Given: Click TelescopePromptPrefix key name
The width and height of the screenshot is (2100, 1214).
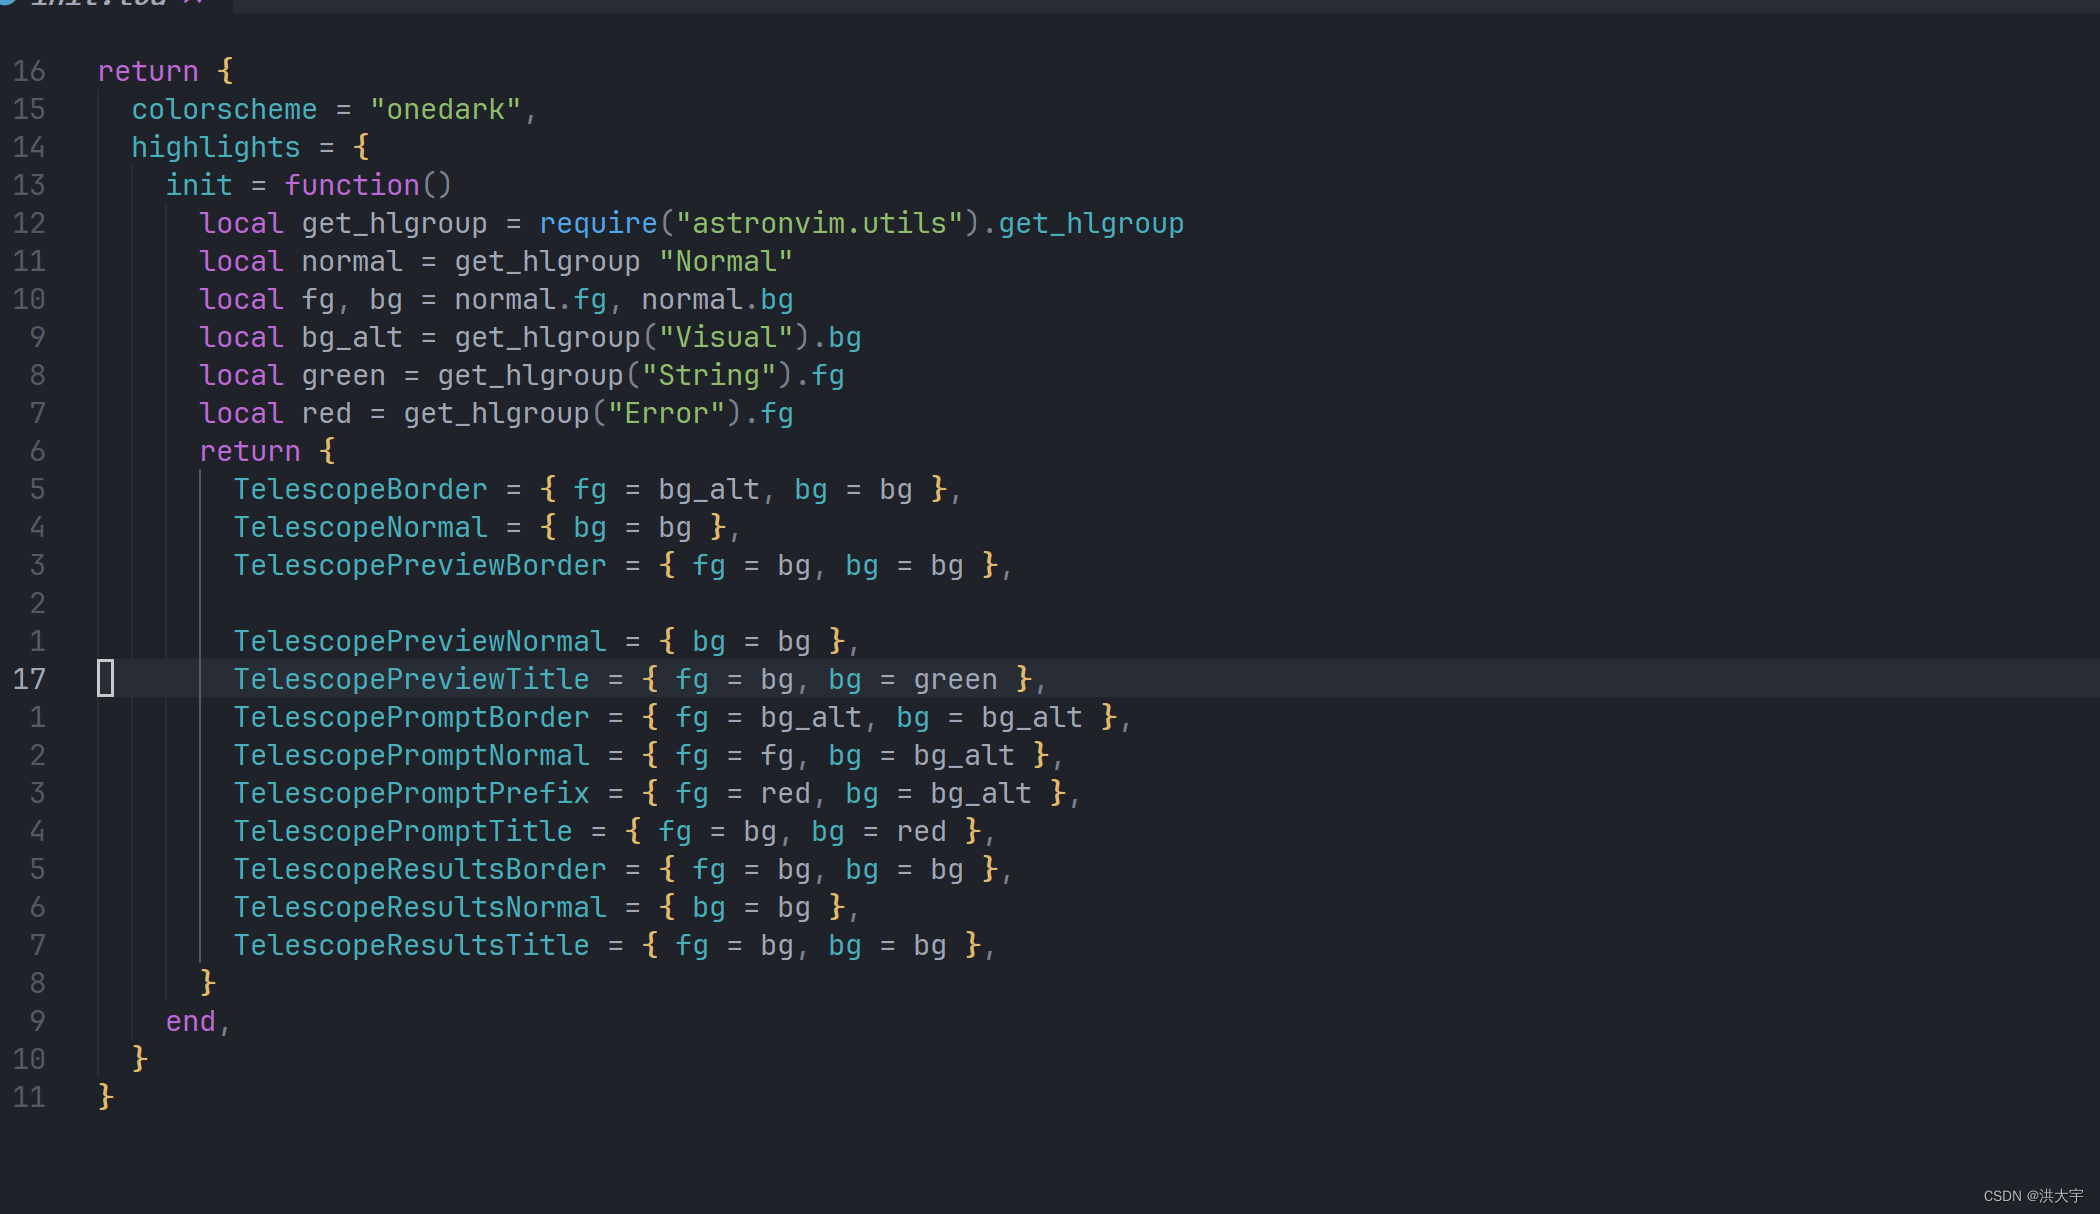Looking at the screenshot, I should 411,793.
